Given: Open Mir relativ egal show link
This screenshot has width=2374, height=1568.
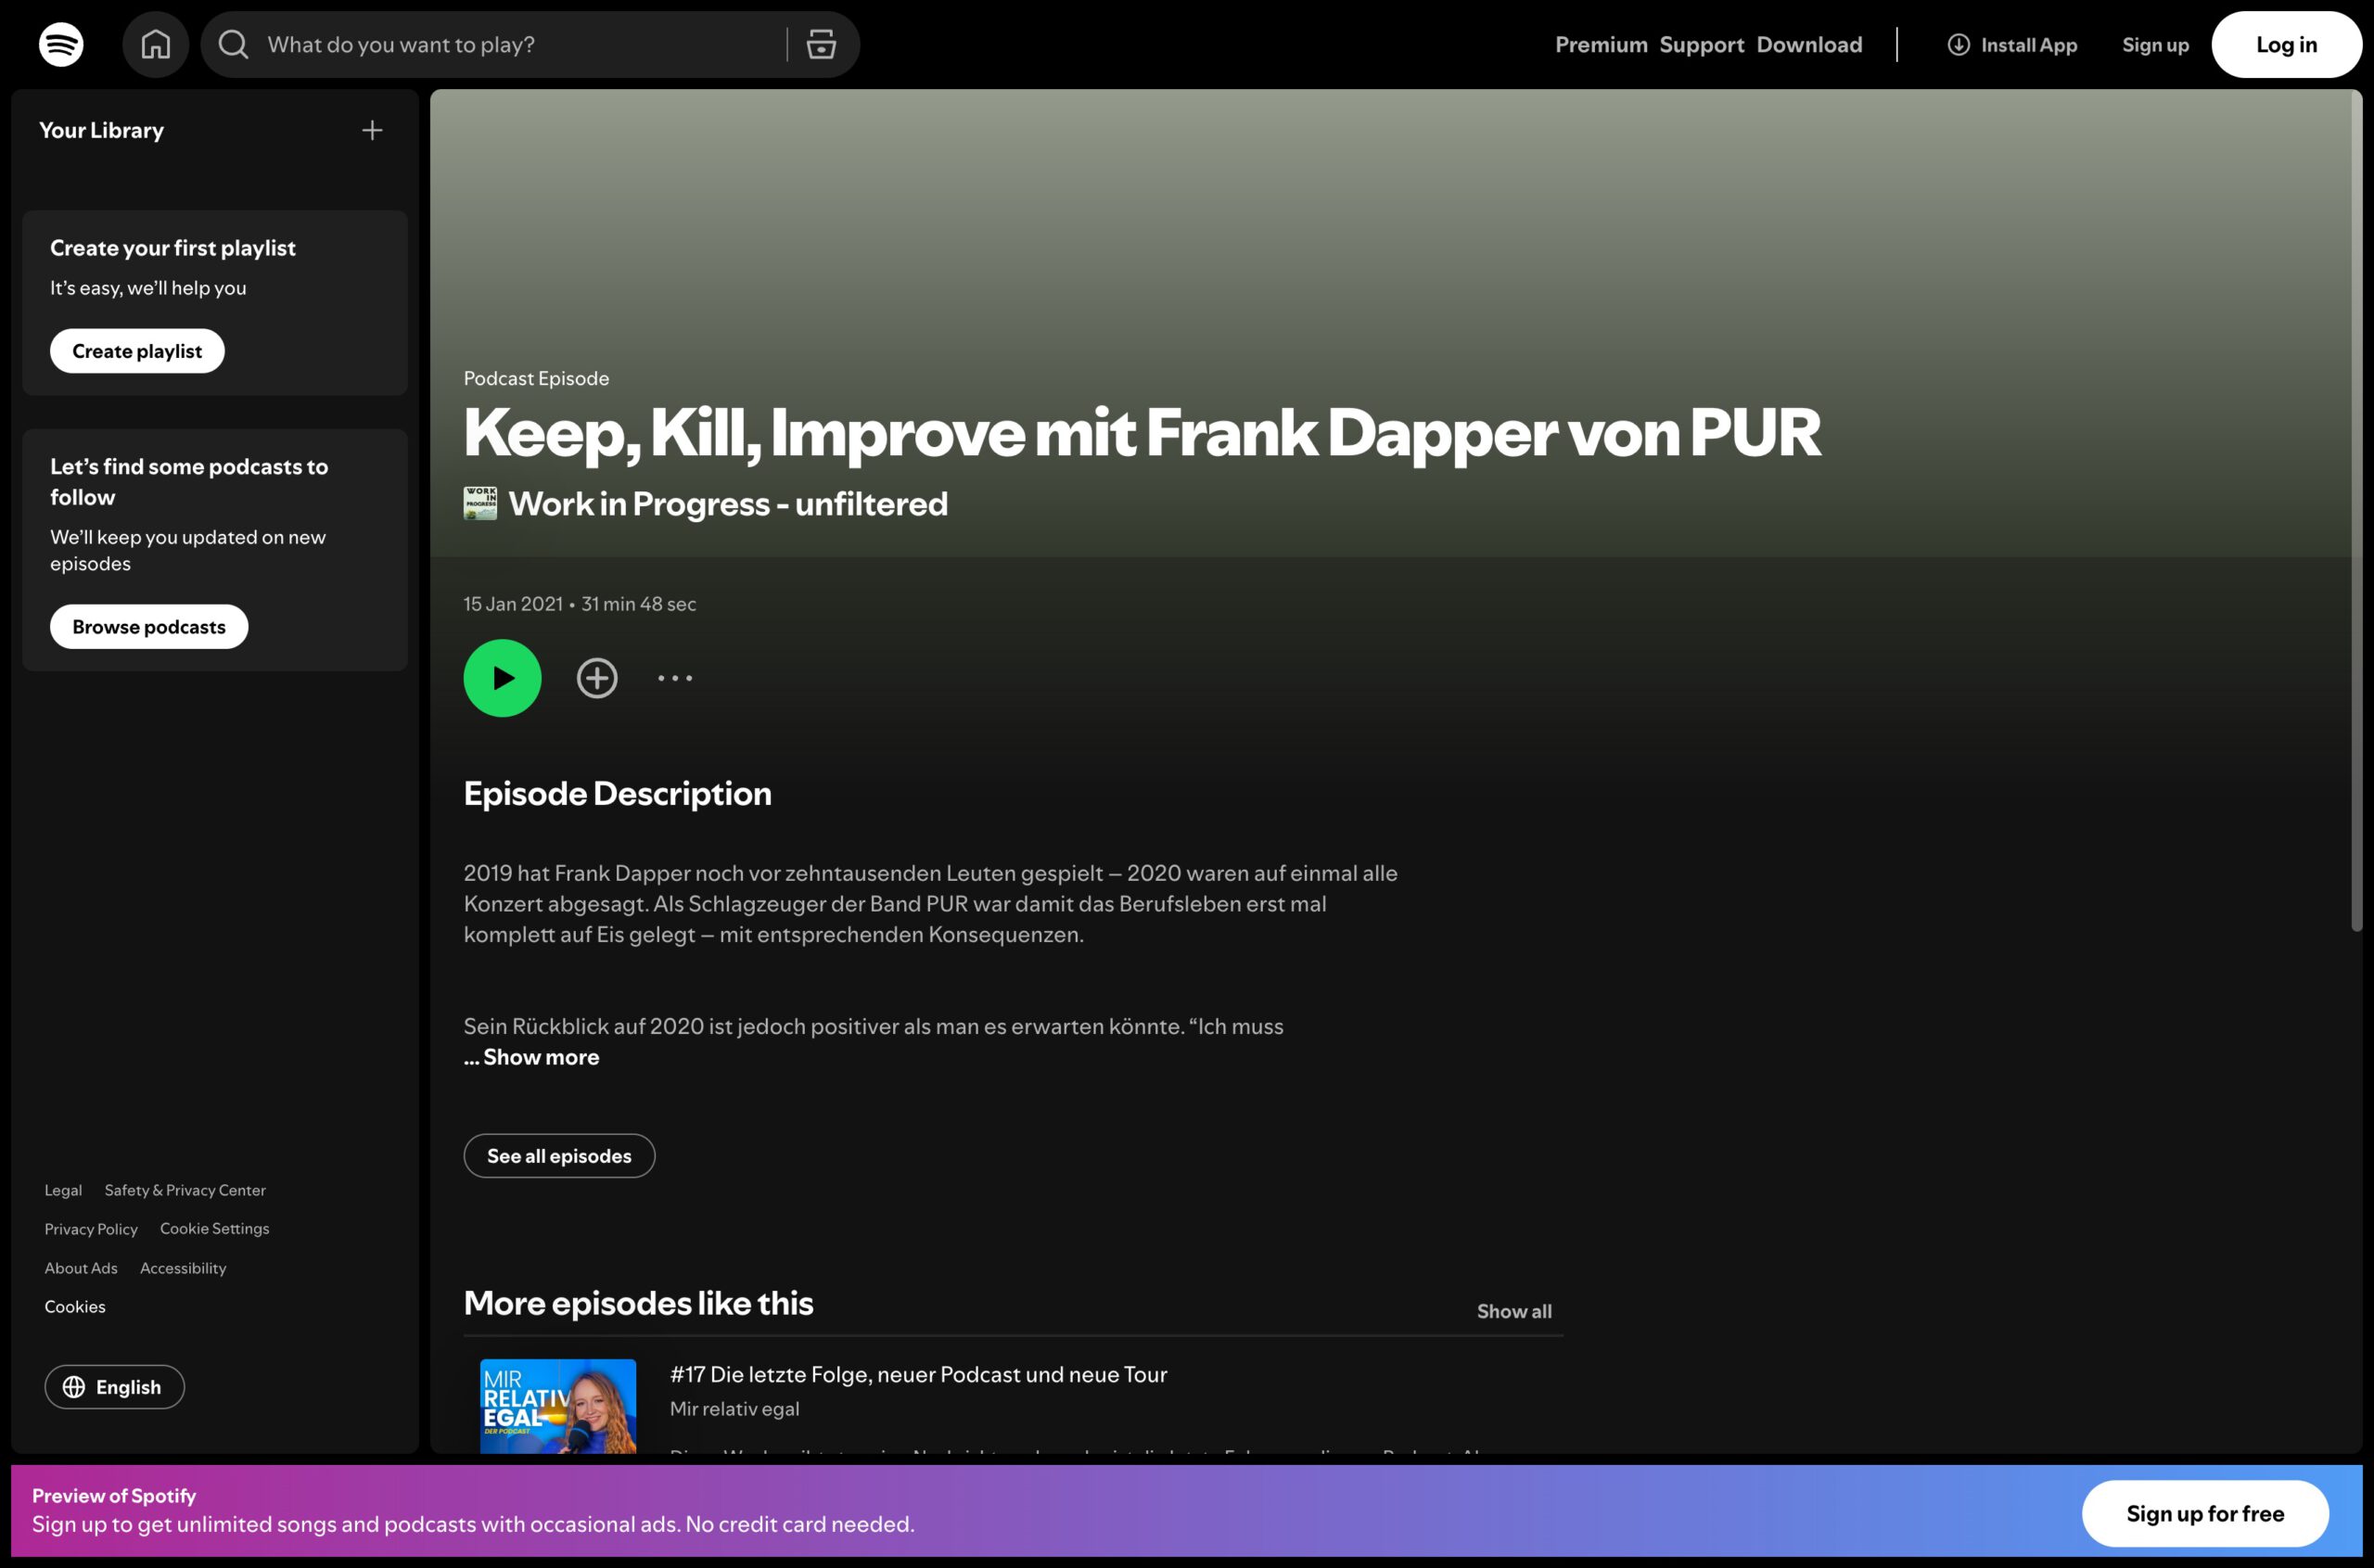Looking at the screenshot, I should [734, 1409].
